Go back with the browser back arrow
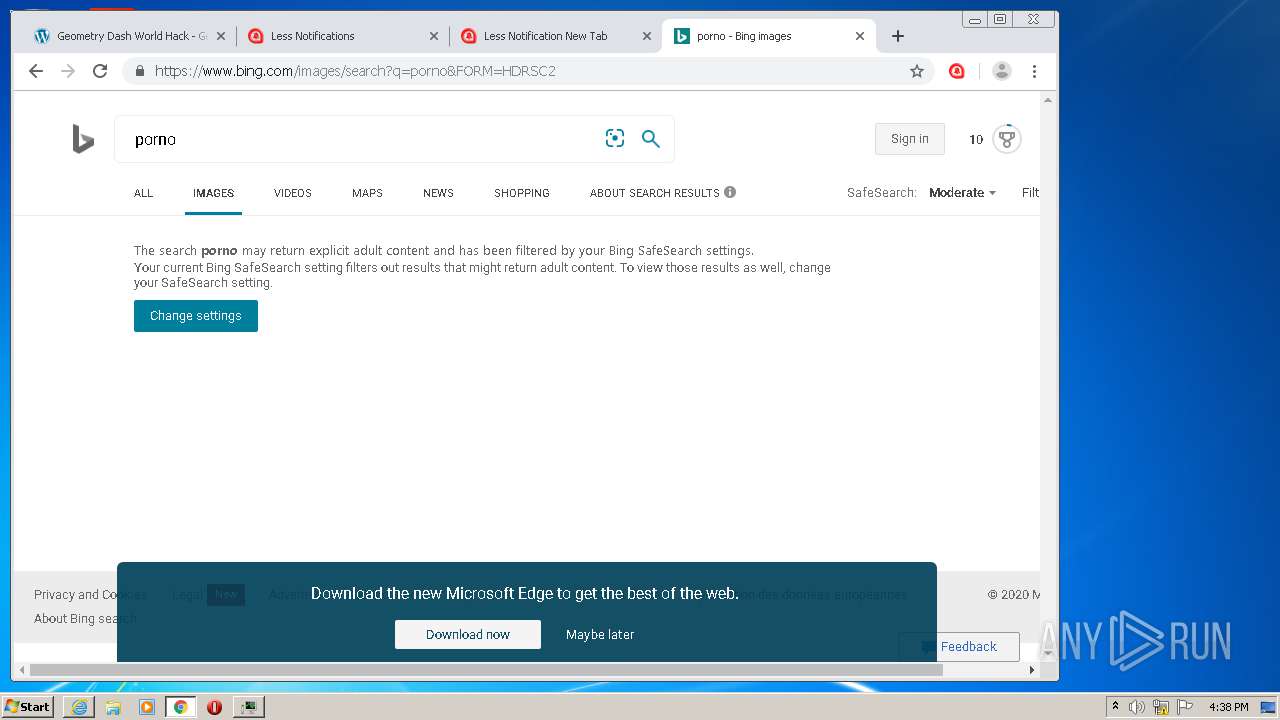 (x=36, y=71)
